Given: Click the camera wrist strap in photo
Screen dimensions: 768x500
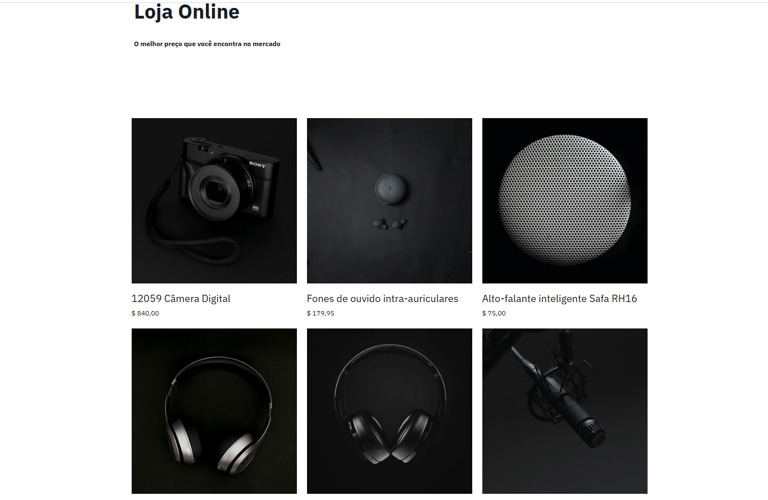Looking at the screenshot, I should point(186,230).
